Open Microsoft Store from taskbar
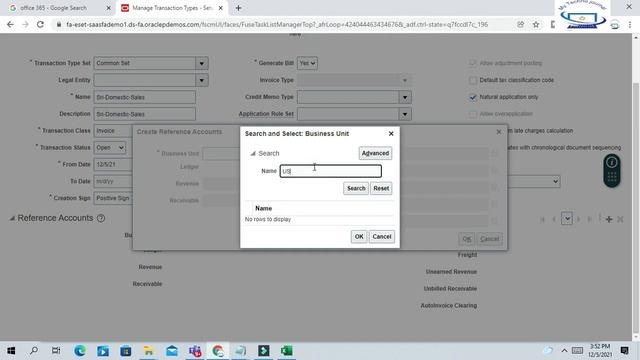640x360 pixels. [x=126, y=351]
